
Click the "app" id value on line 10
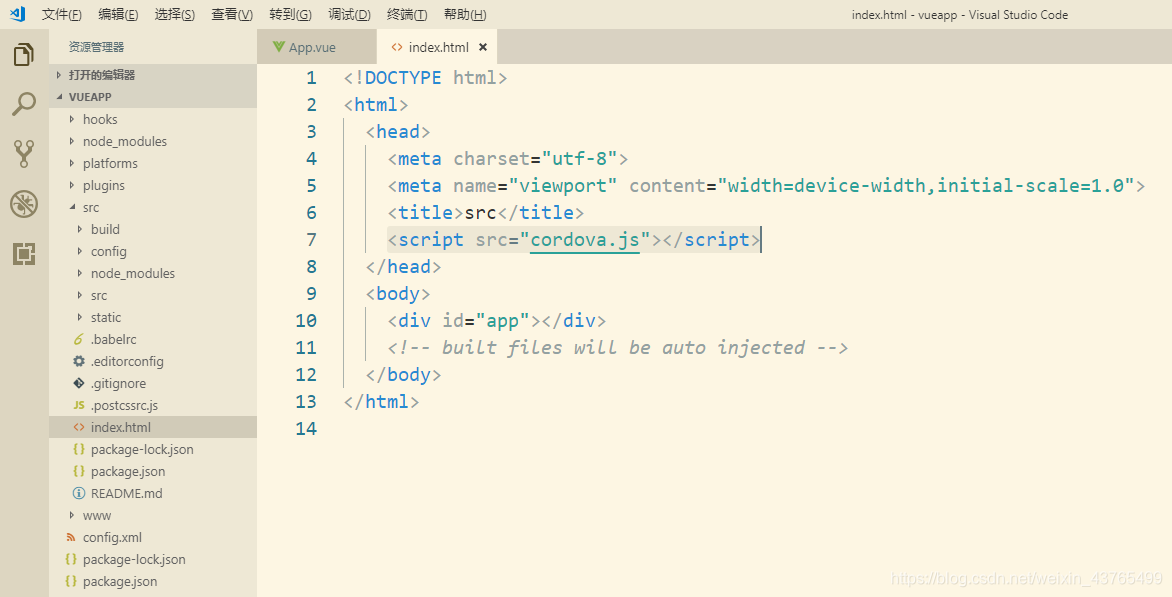[502, 321]
